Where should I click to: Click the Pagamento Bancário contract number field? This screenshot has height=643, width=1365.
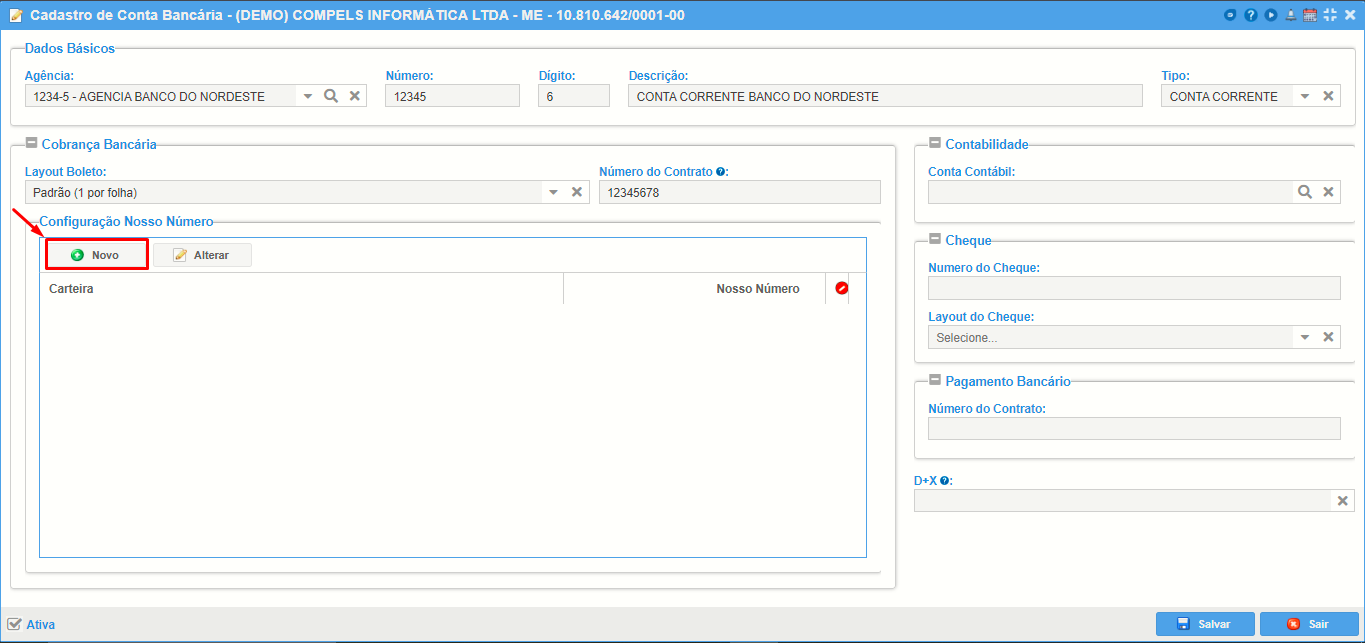coord(1134,429)
